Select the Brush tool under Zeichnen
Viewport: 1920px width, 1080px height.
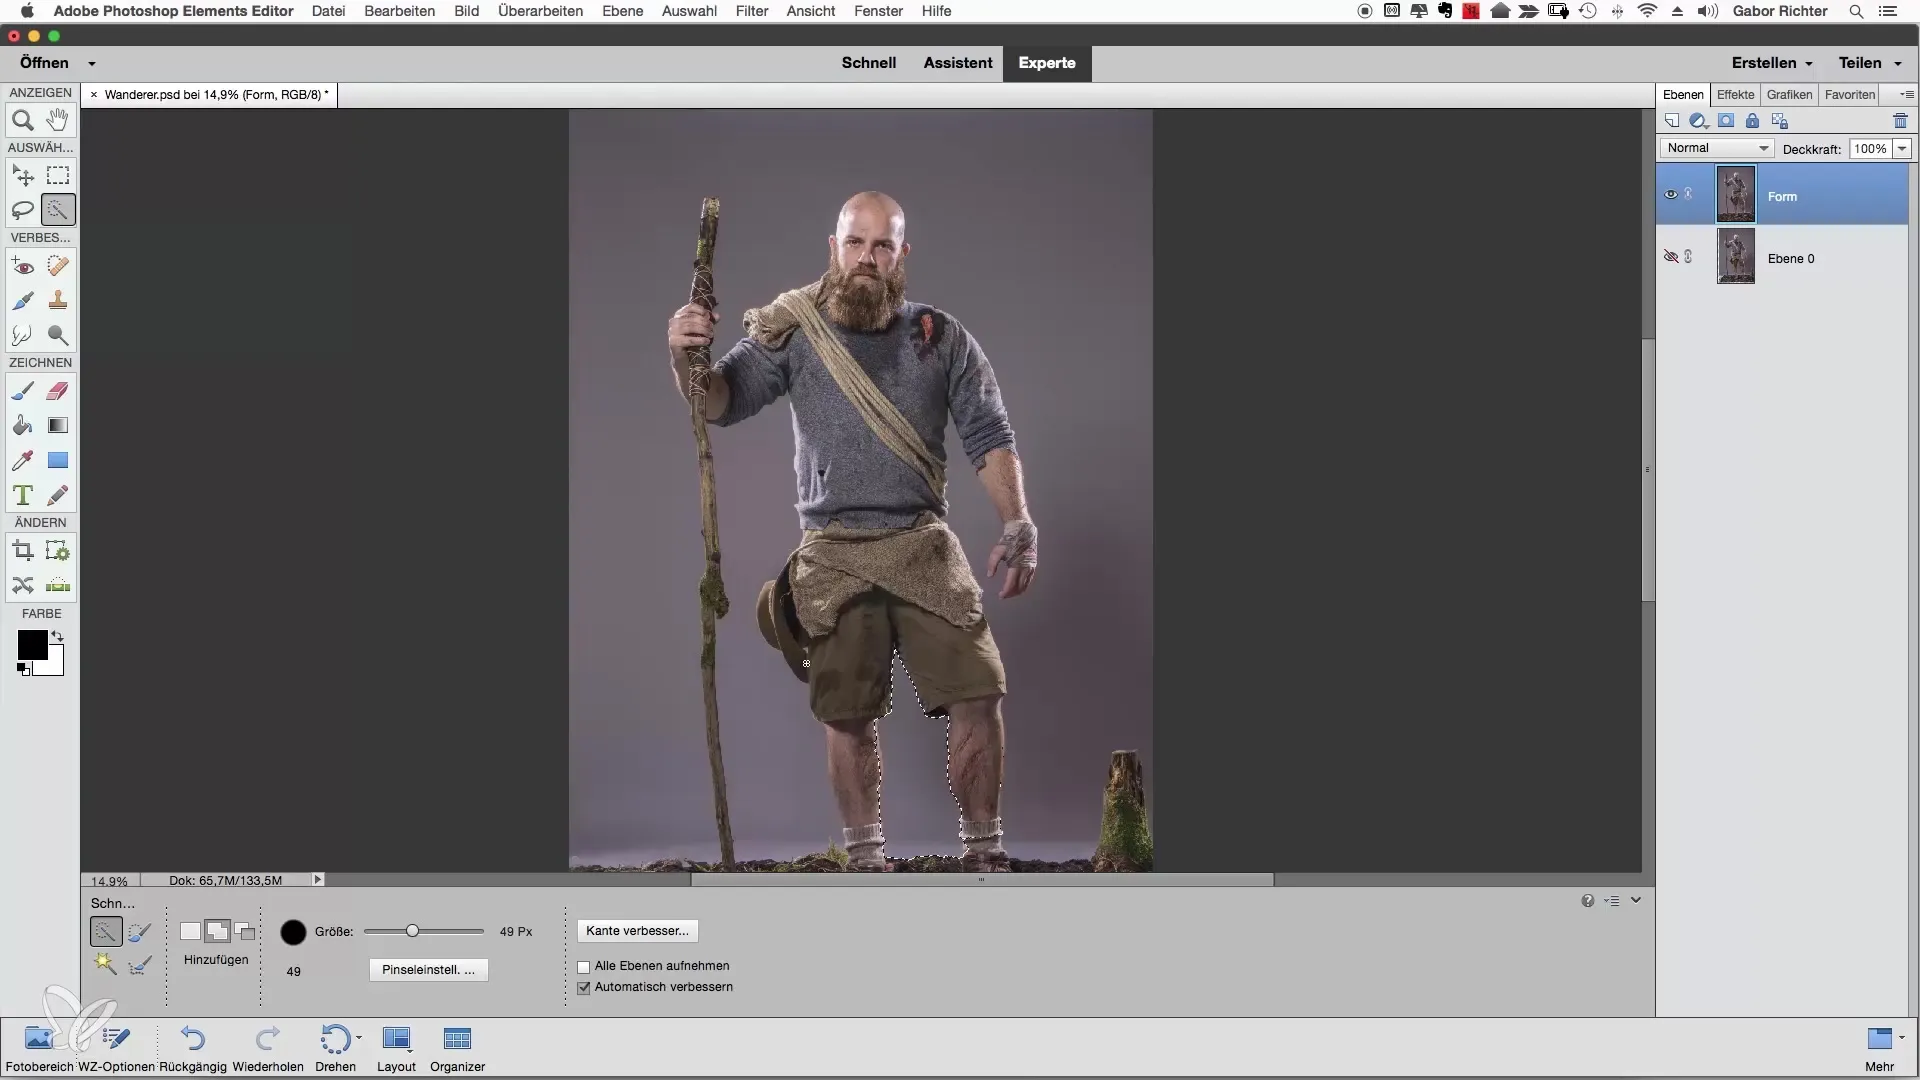[22, 391]
